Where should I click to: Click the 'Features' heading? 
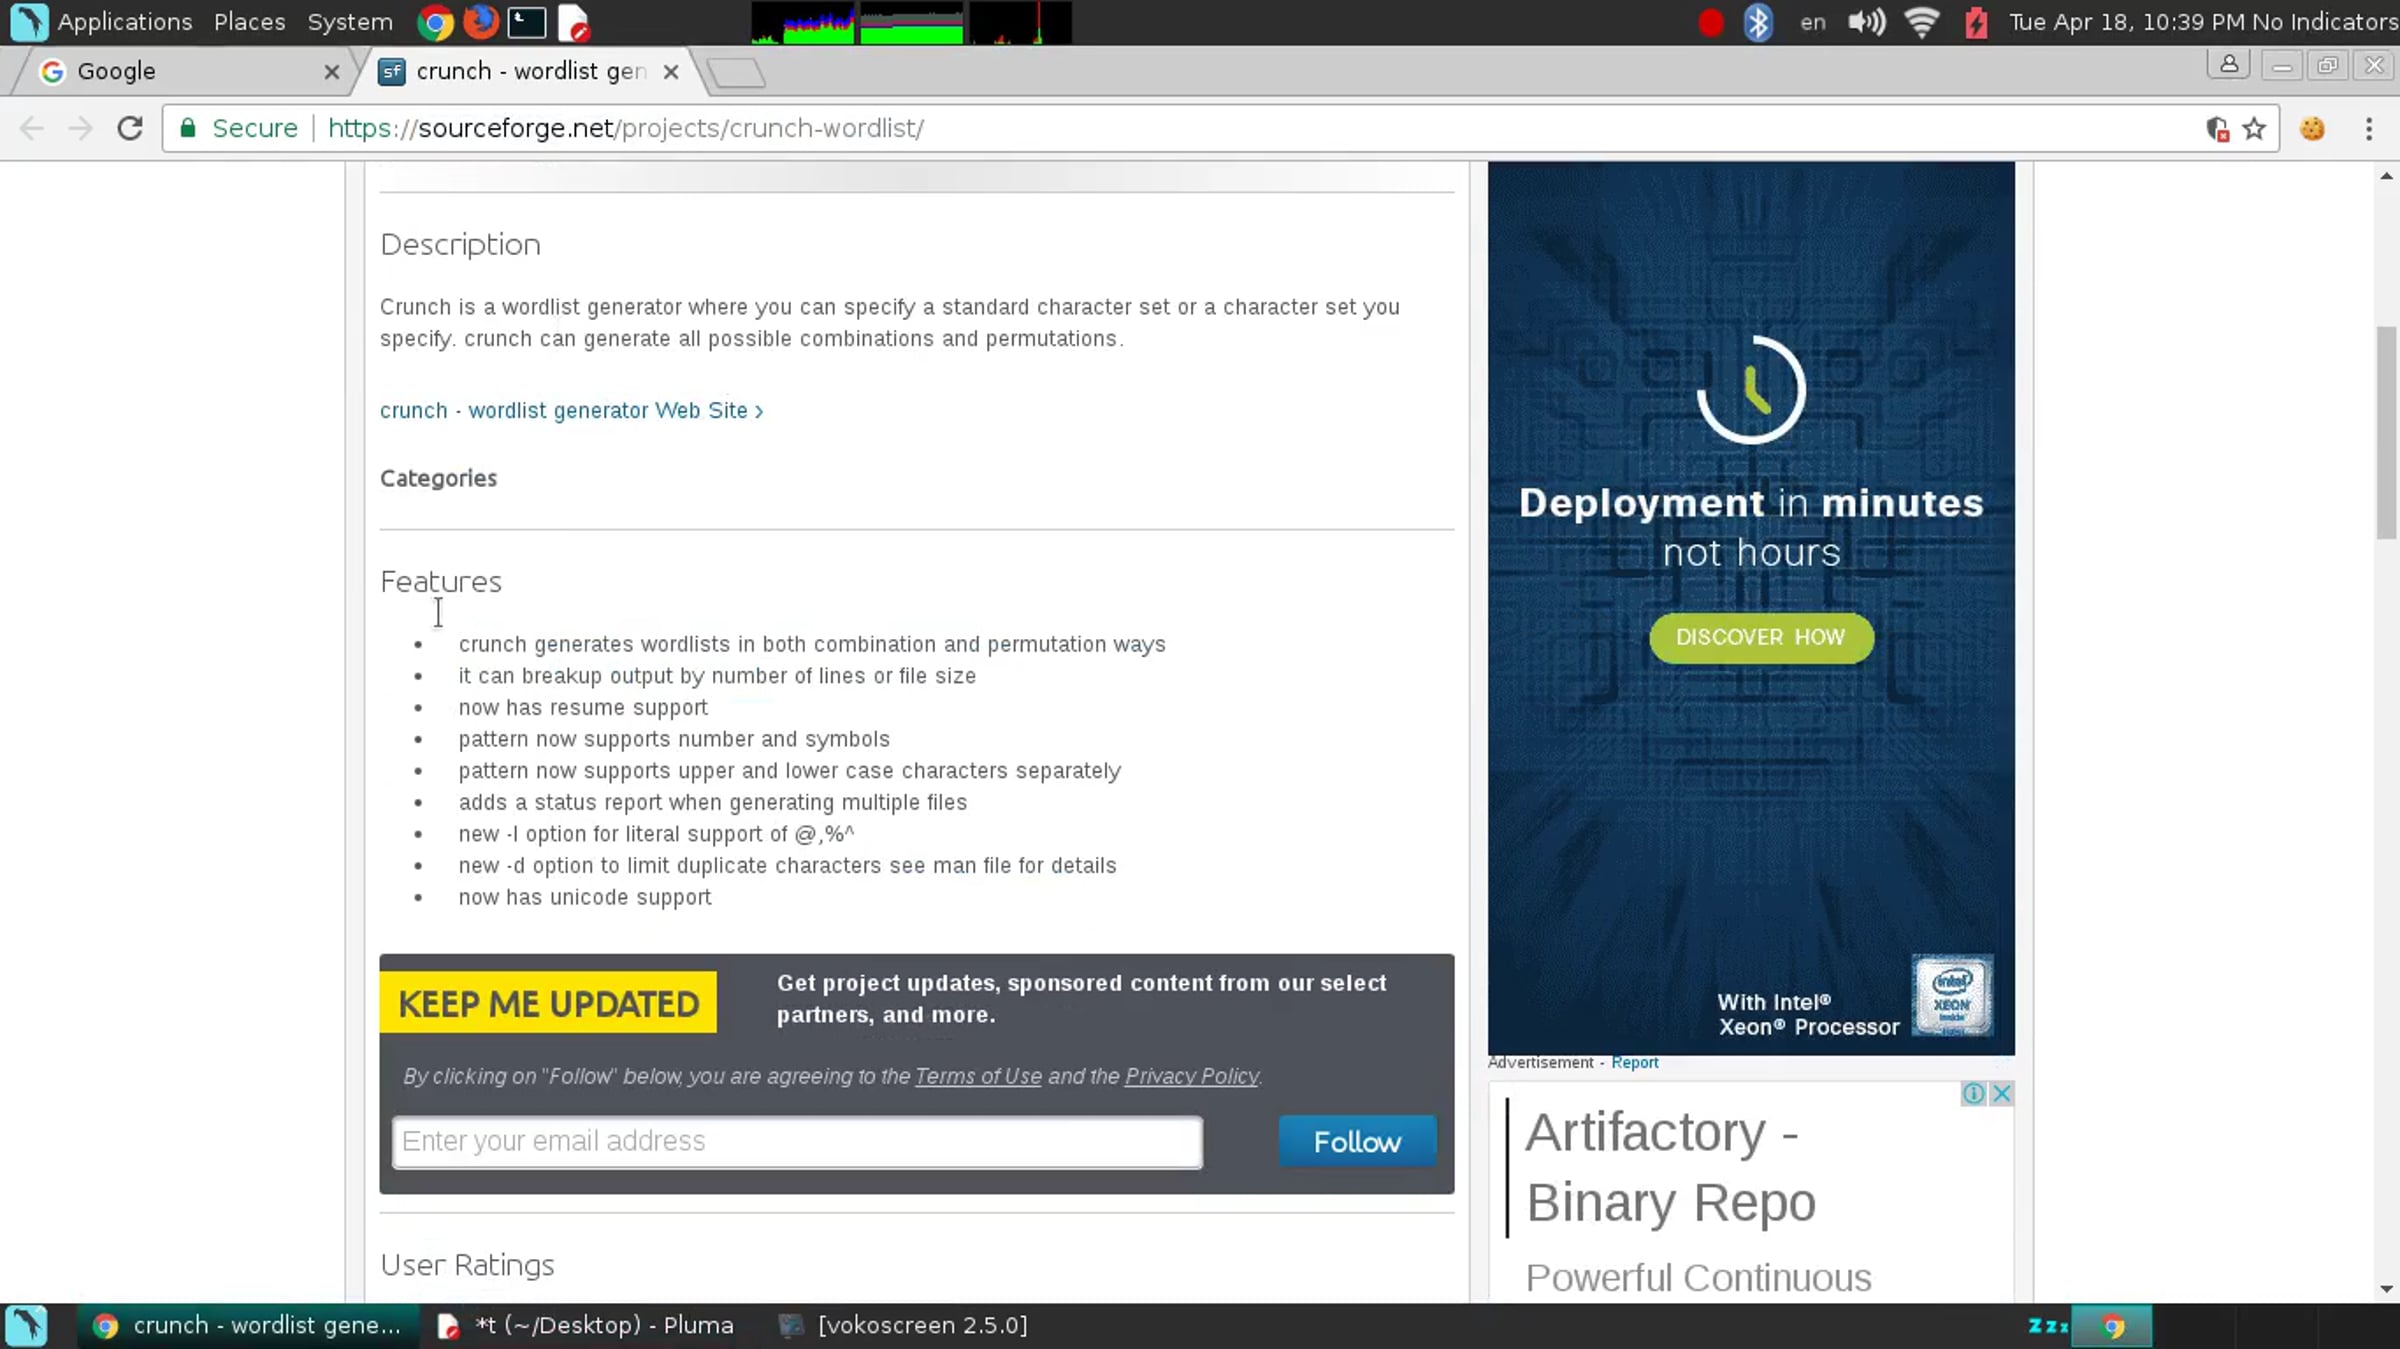441,582
